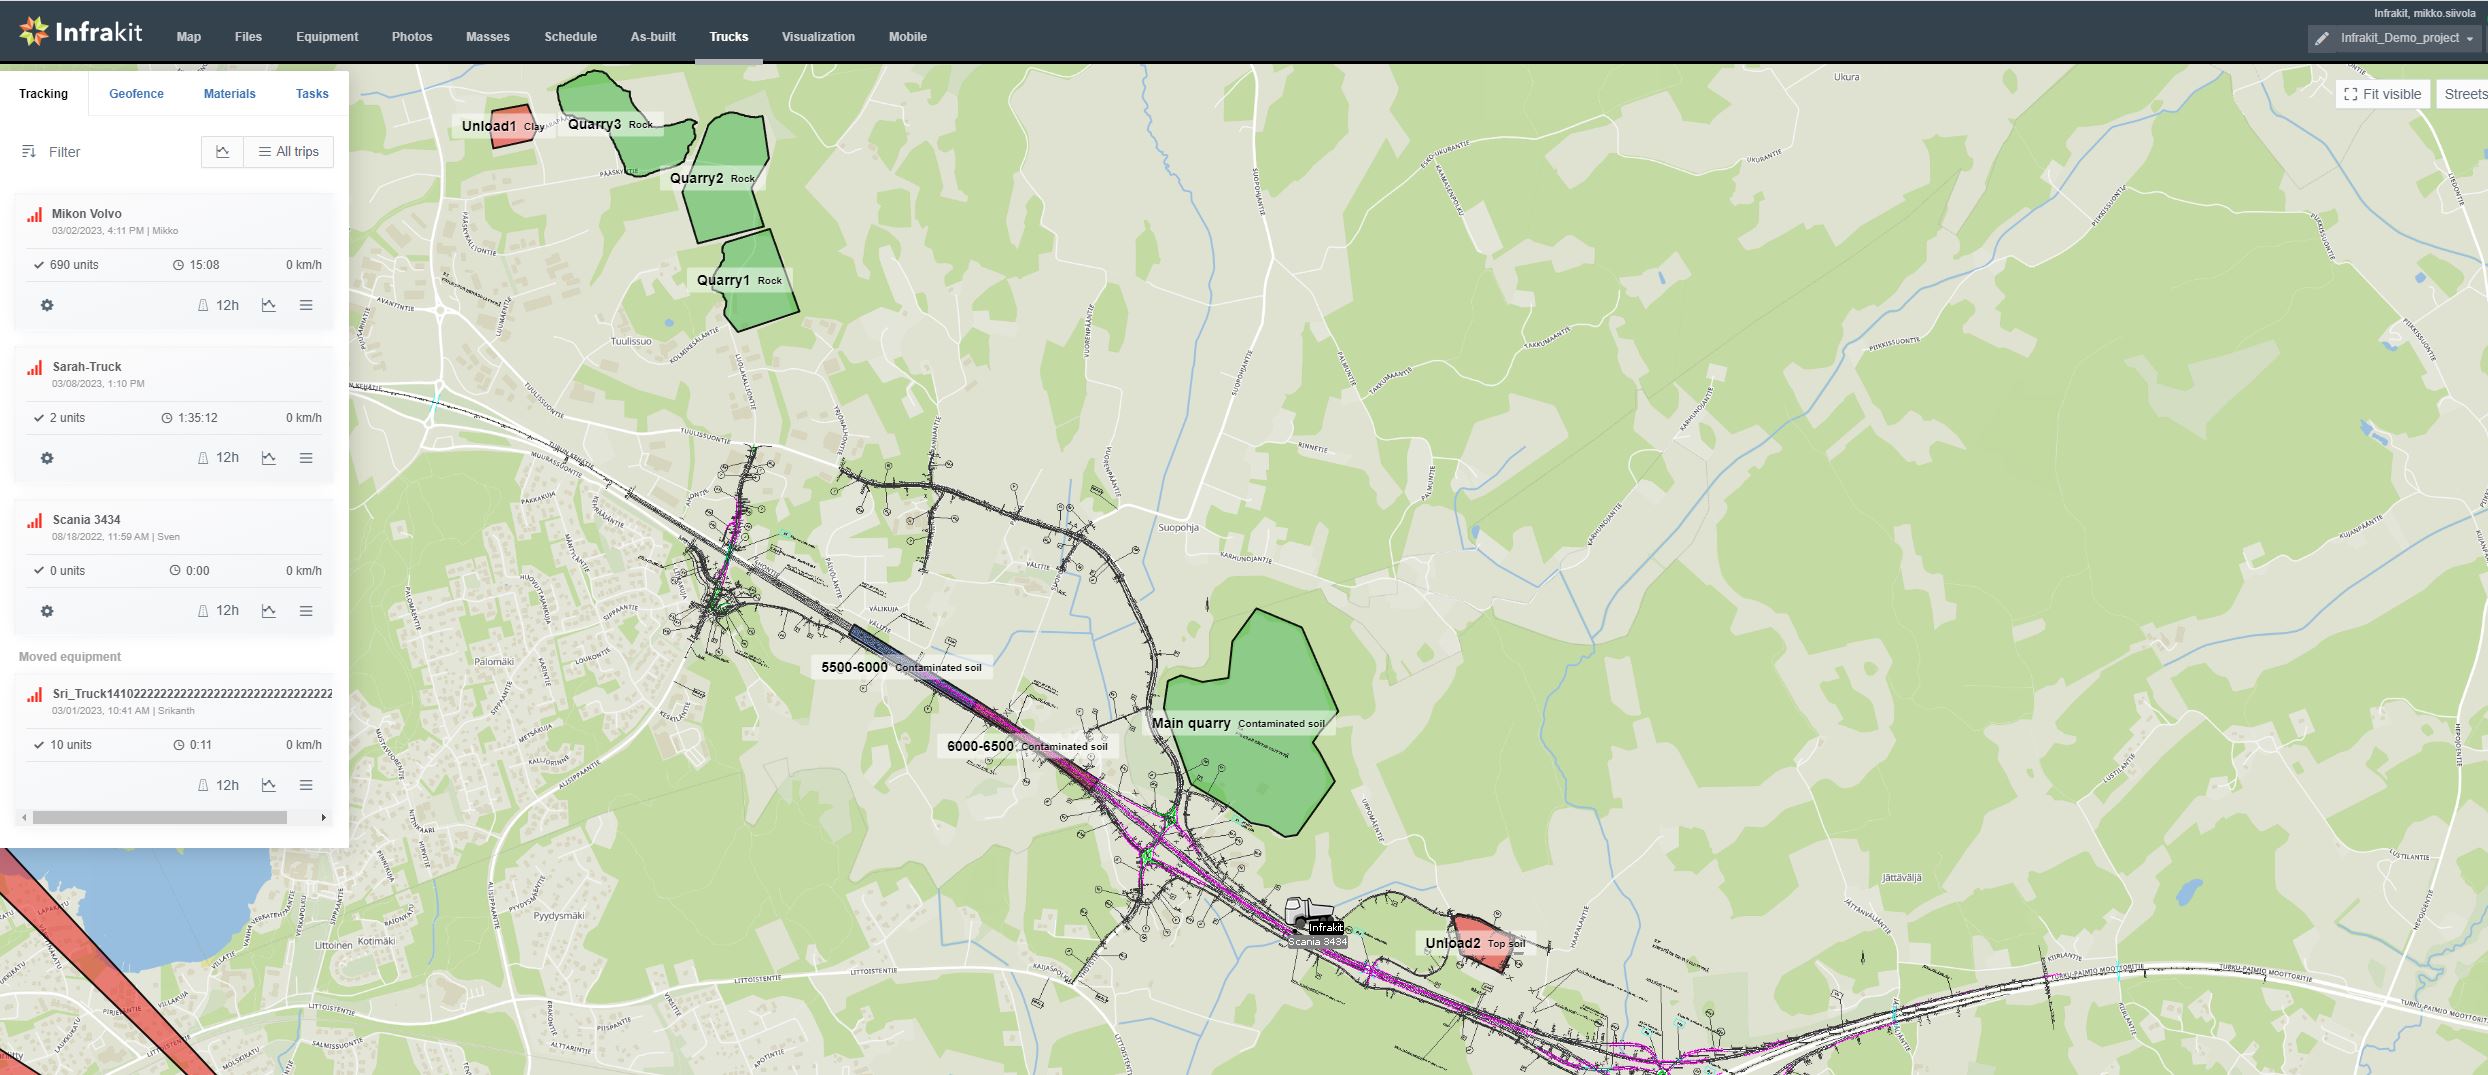Click the signal strength icon of Mikon Volvo
The width and height of the screenshot is (2488, 1075).
[35, 214]
